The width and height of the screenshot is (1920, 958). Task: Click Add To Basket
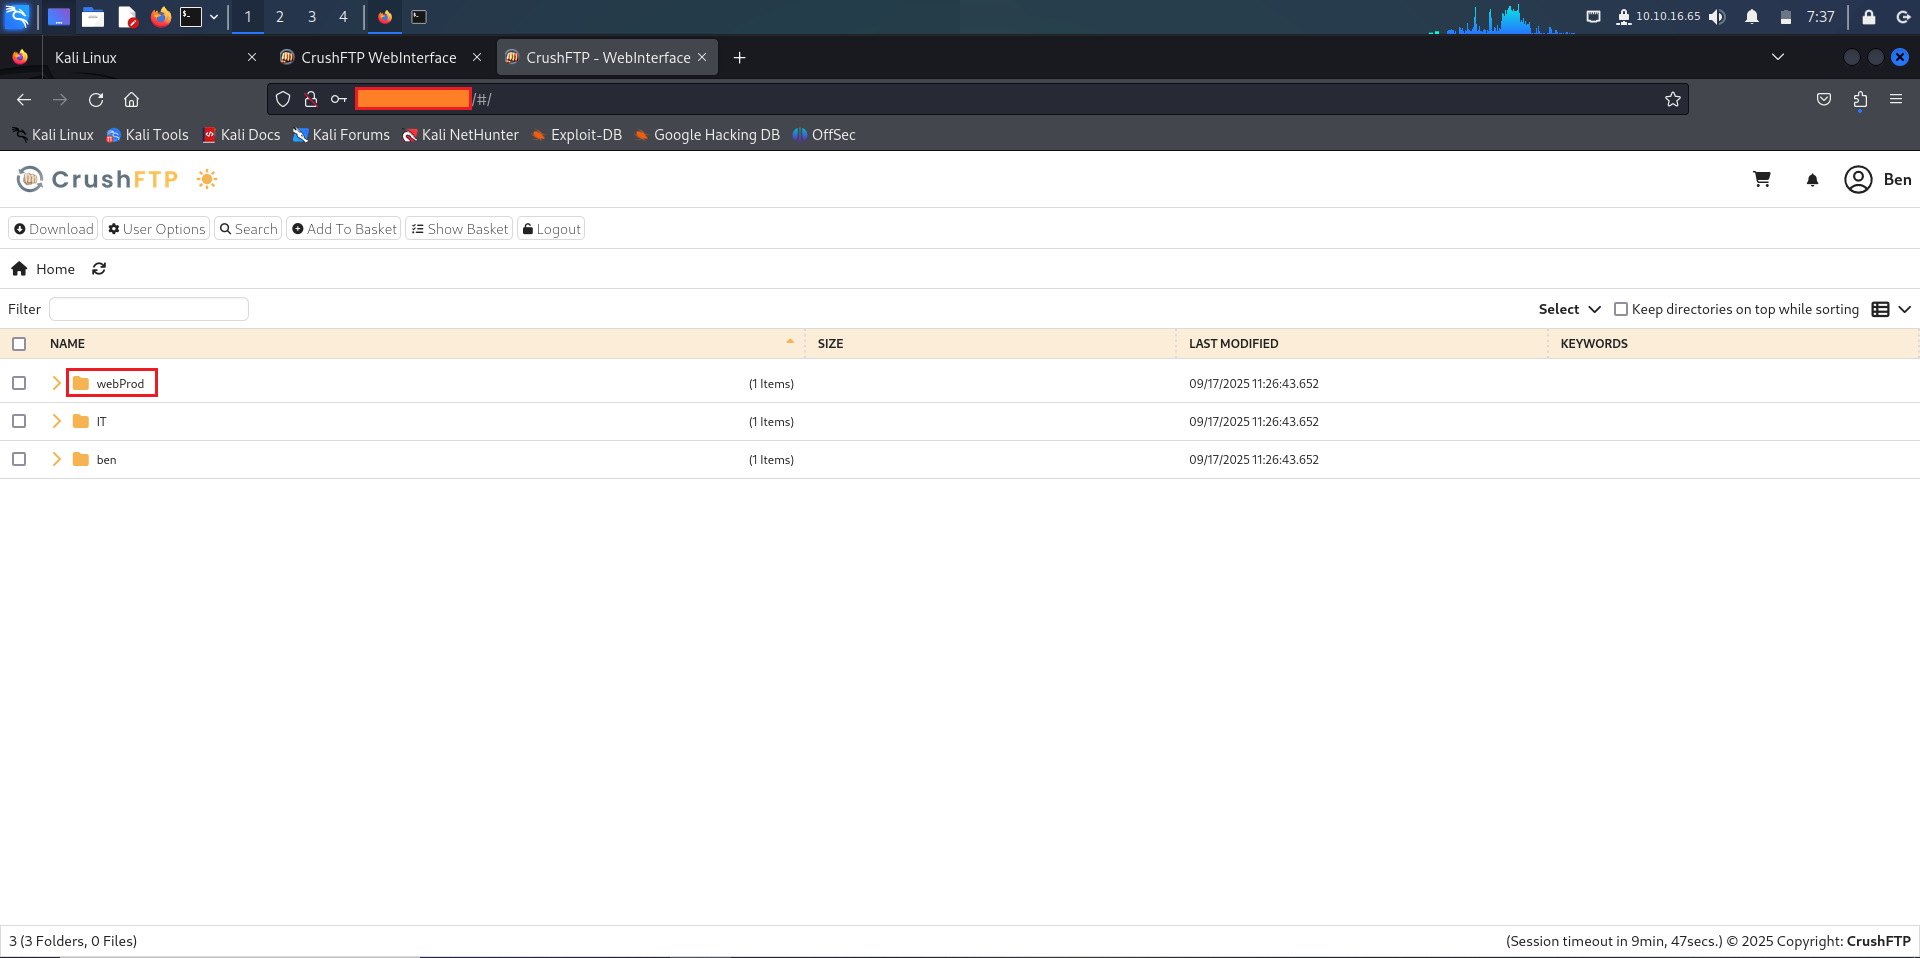[344, 229]
